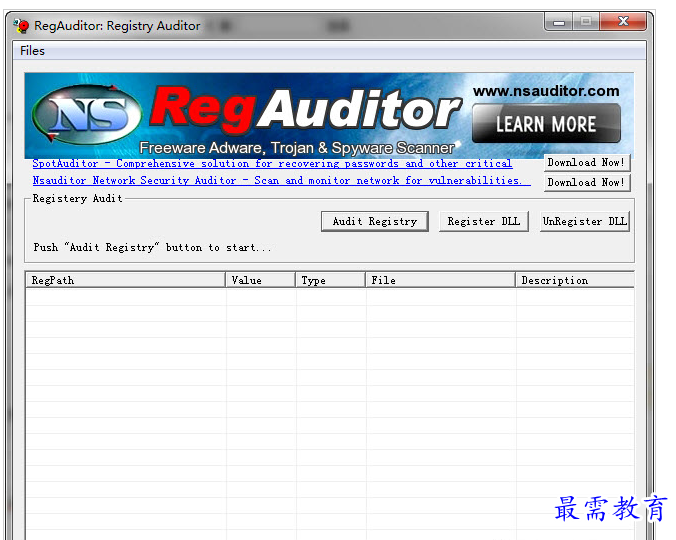Click Download Now next to Nsauditor

pos(587,182)
